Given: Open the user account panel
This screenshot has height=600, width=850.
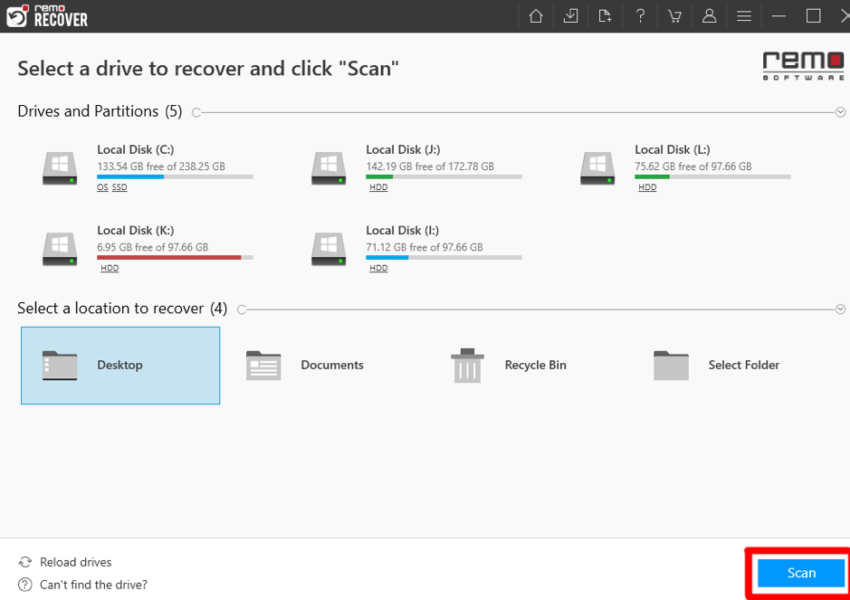Looking at the screenshot, I should coord(710,16).
